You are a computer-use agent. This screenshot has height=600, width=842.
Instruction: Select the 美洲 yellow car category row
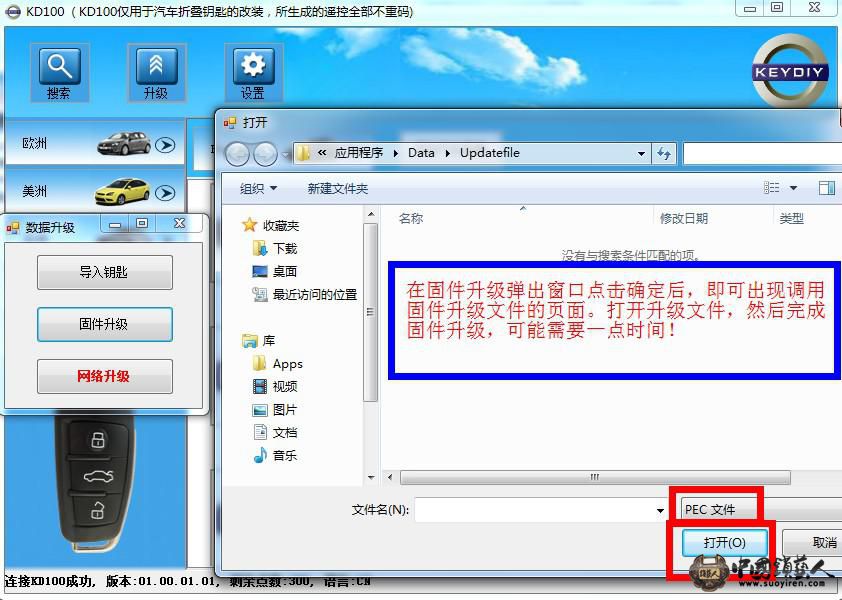coord(95,191)
